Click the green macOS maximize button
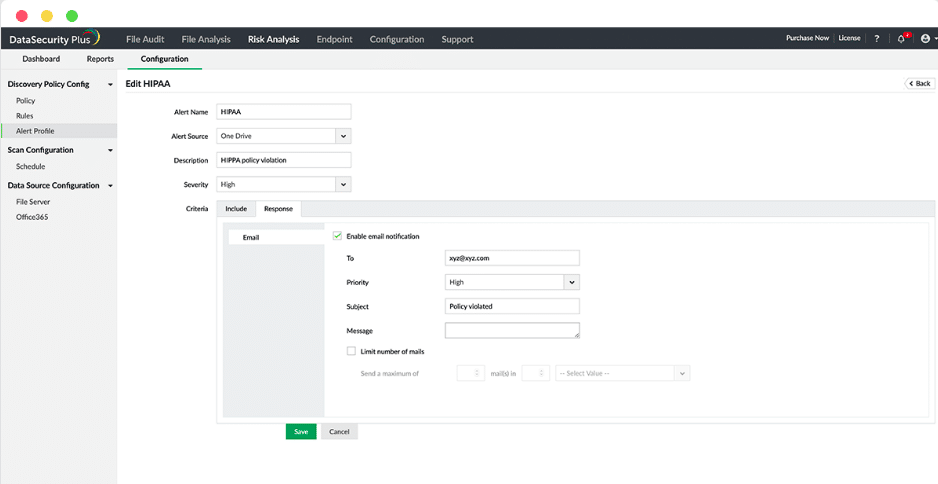Screen dimensions: 938x484 (x=72, y=16)
